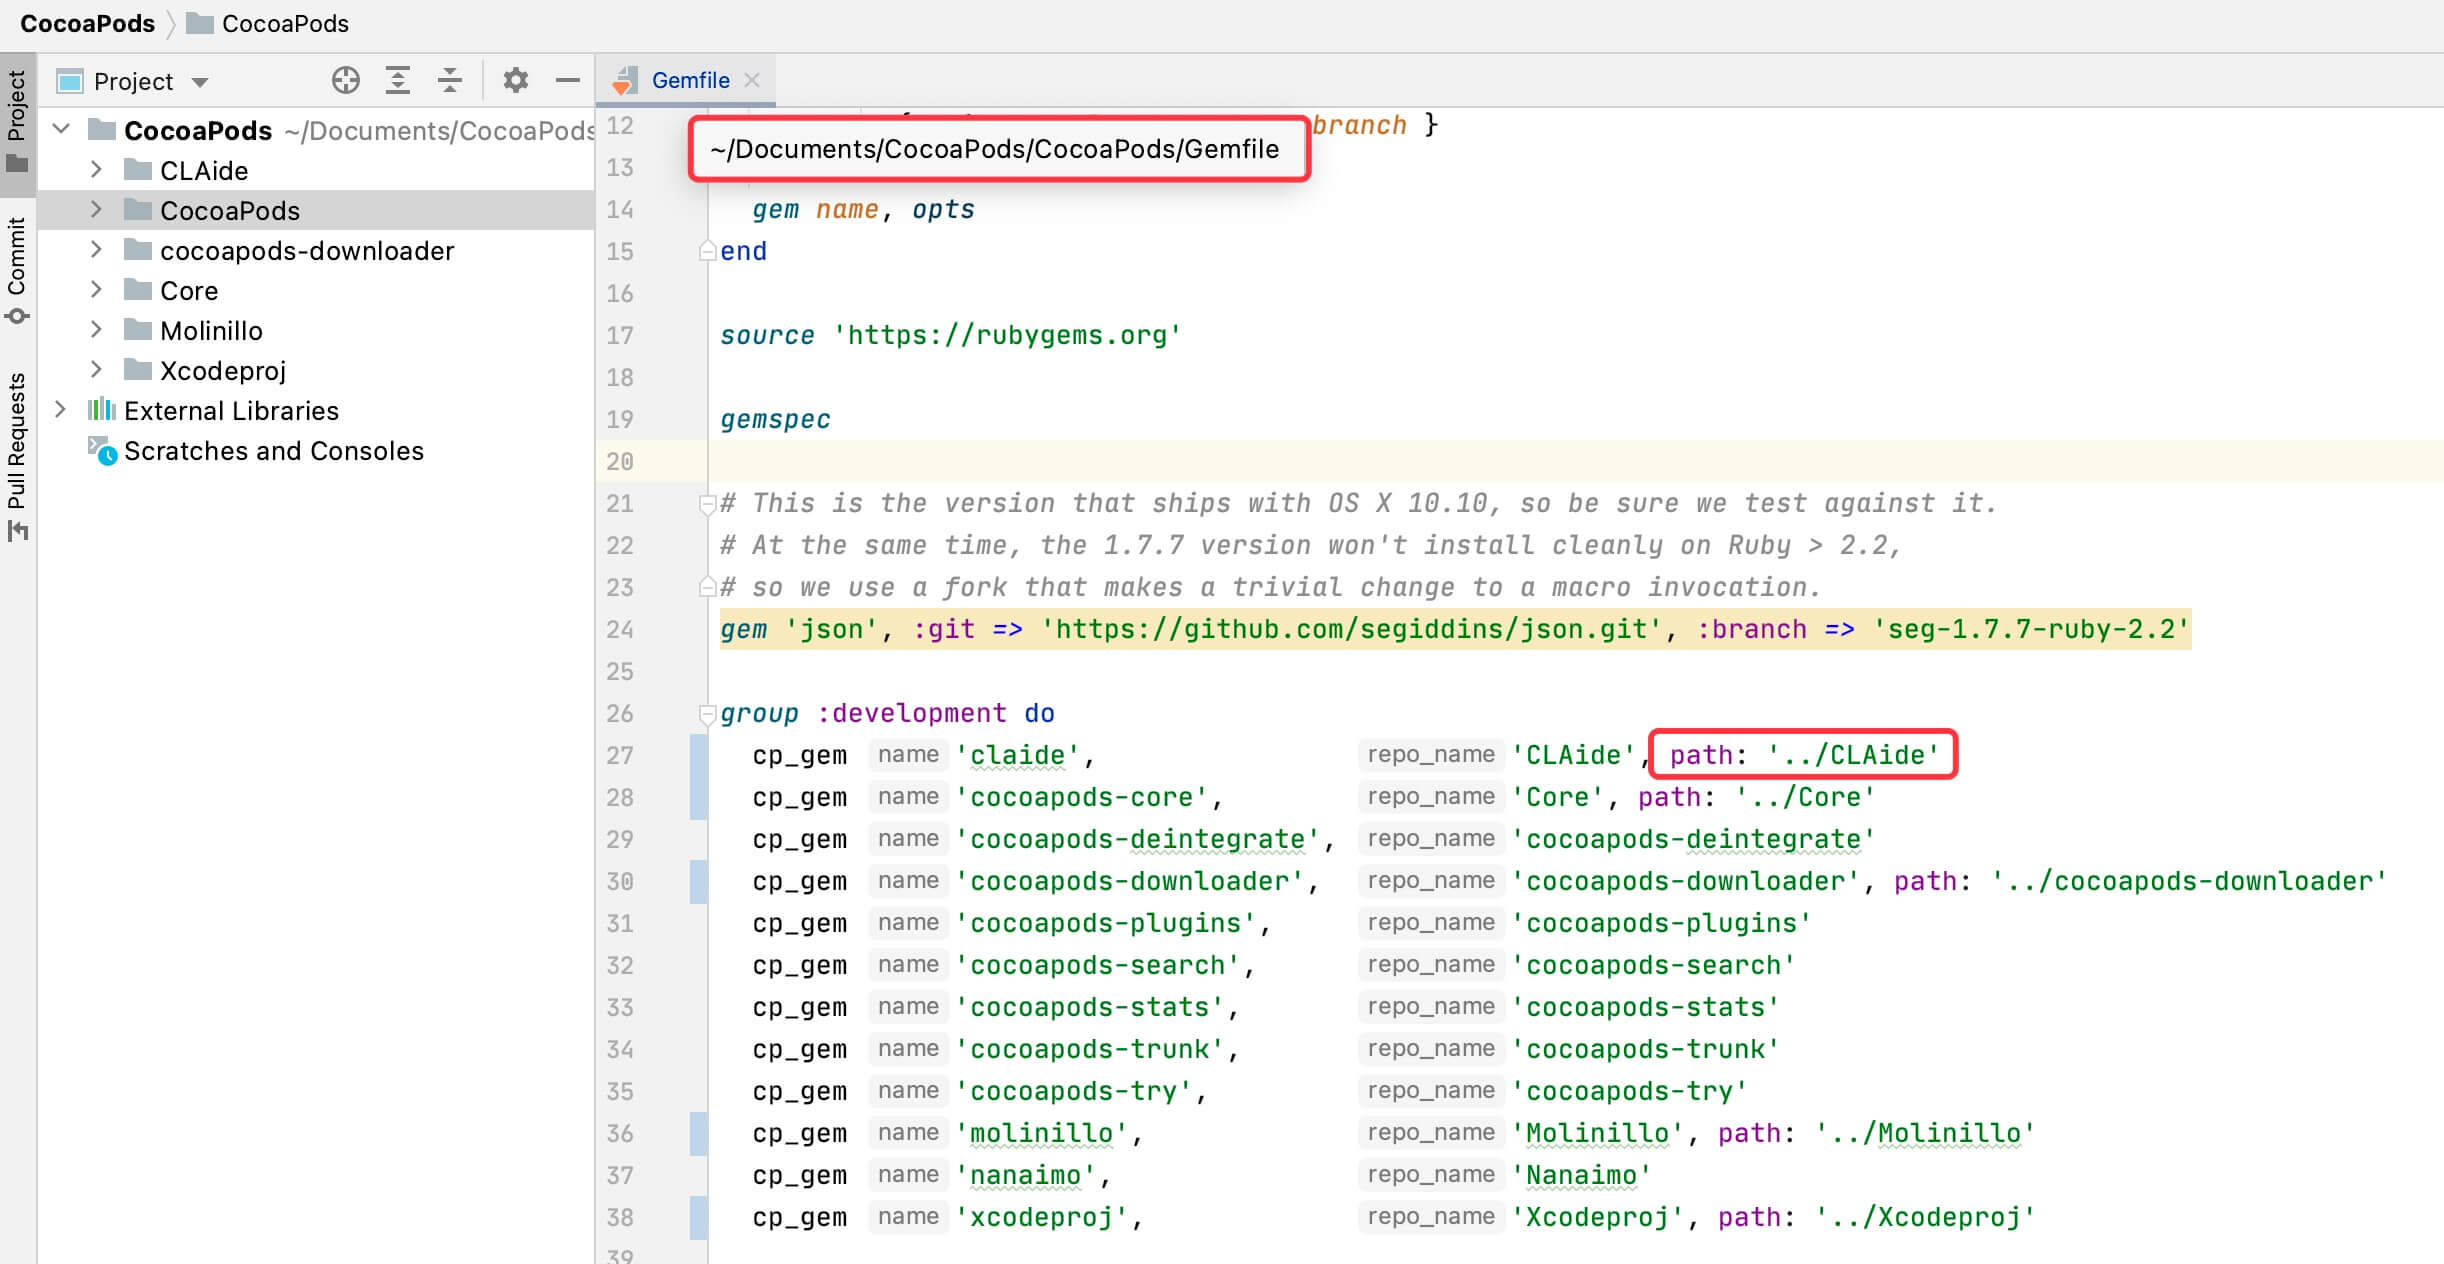This screenshot has height=1264, width=2444.
Task: Toggle fold marker on line 21 comment
Action: pyautogui.click(x=707, y=503)
